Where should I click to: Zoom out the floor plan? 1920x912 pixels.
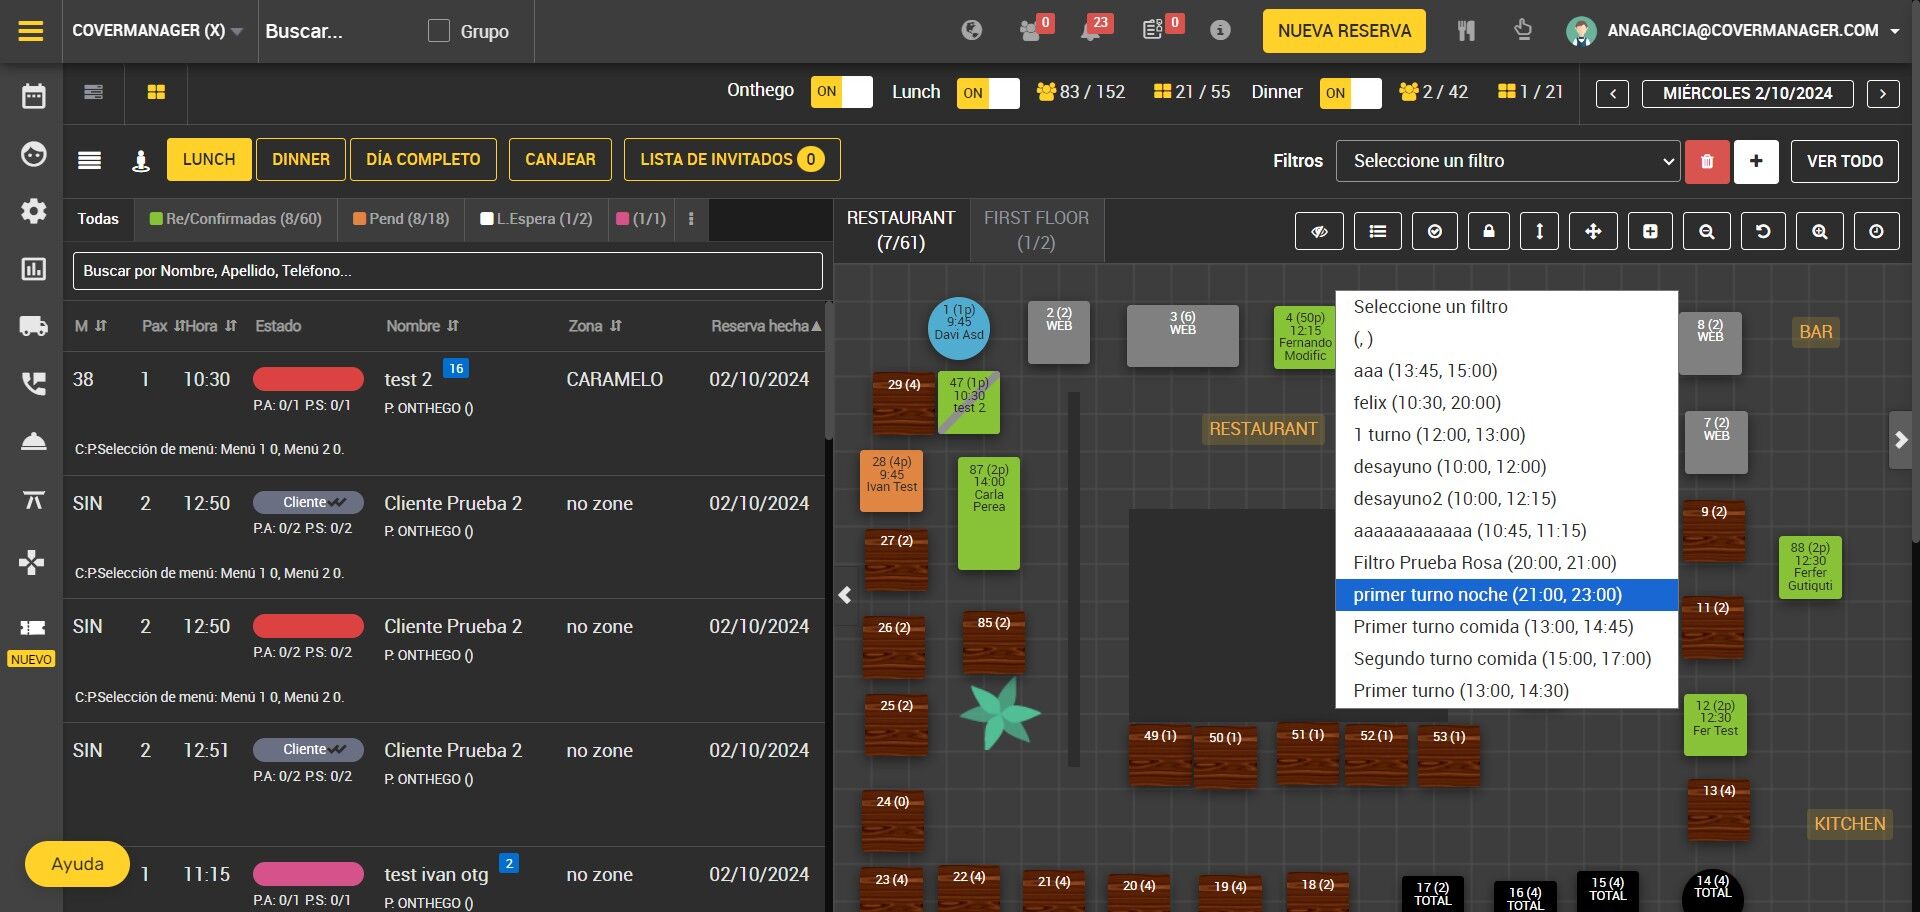point(1707,231)
